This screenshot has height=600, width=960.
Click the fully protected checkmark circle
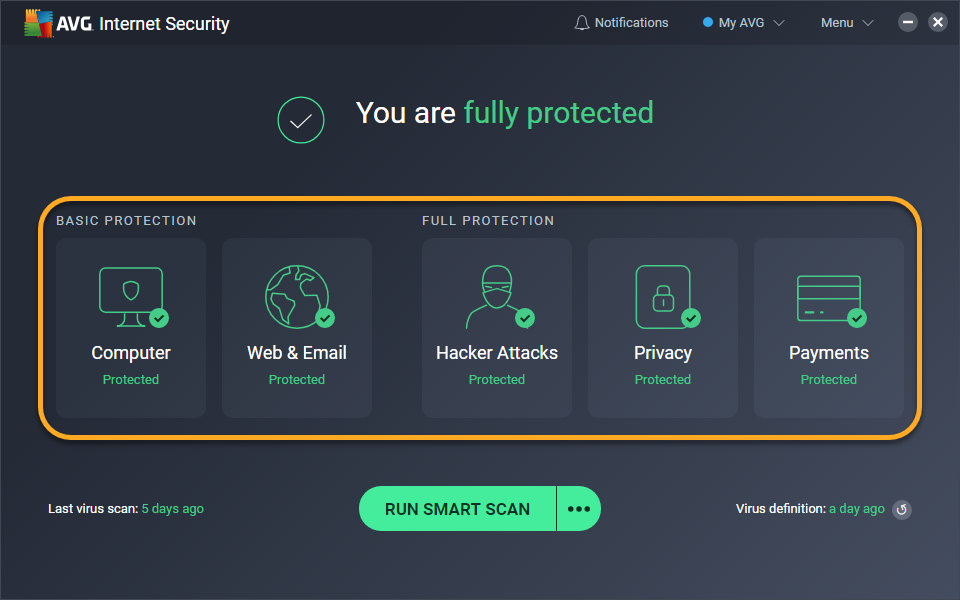pos(301,120)
